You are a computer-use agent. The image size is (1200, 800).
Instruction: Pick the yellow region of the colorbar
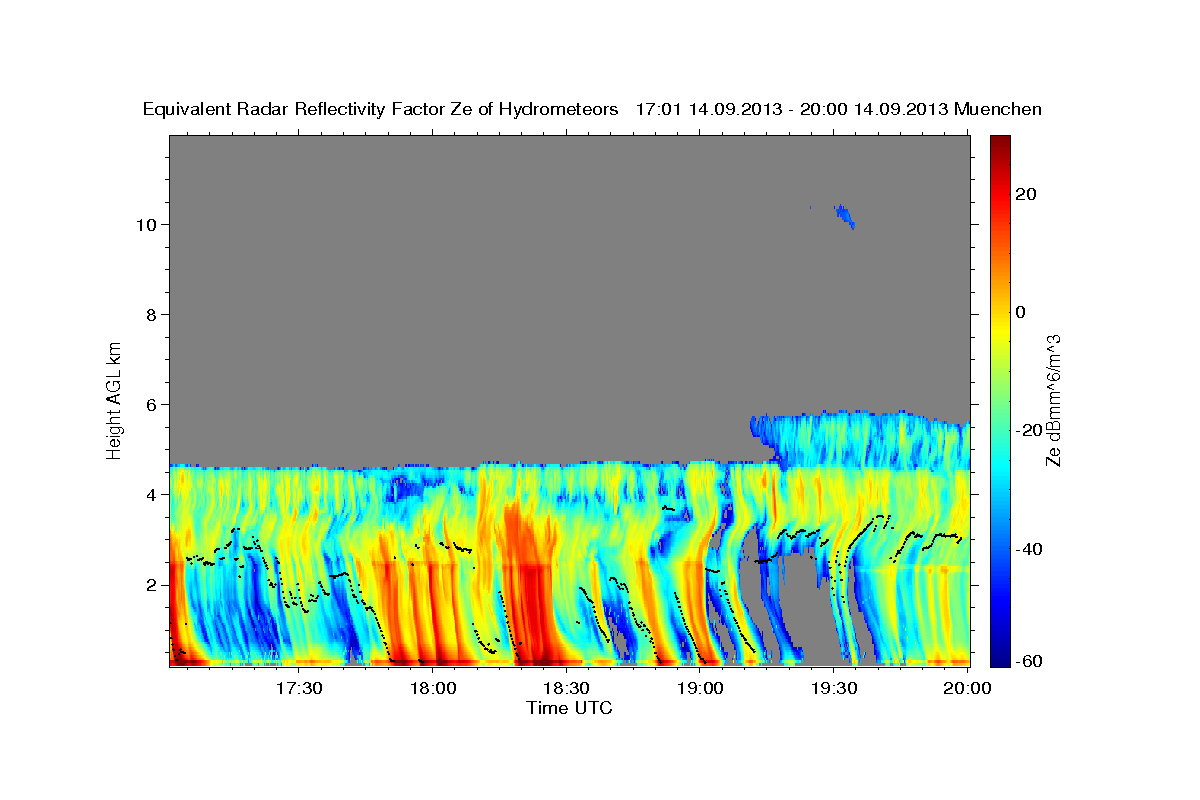click(999, 330)
